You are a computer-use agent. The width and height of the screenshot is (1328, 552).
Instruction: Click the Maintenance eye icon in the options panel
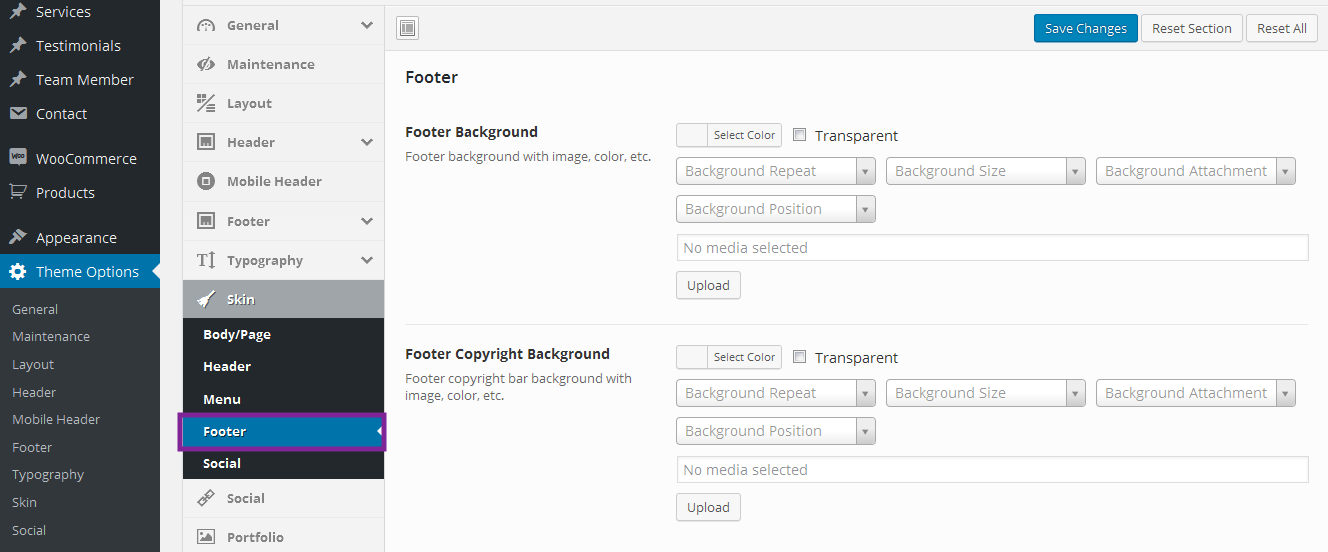206,64
